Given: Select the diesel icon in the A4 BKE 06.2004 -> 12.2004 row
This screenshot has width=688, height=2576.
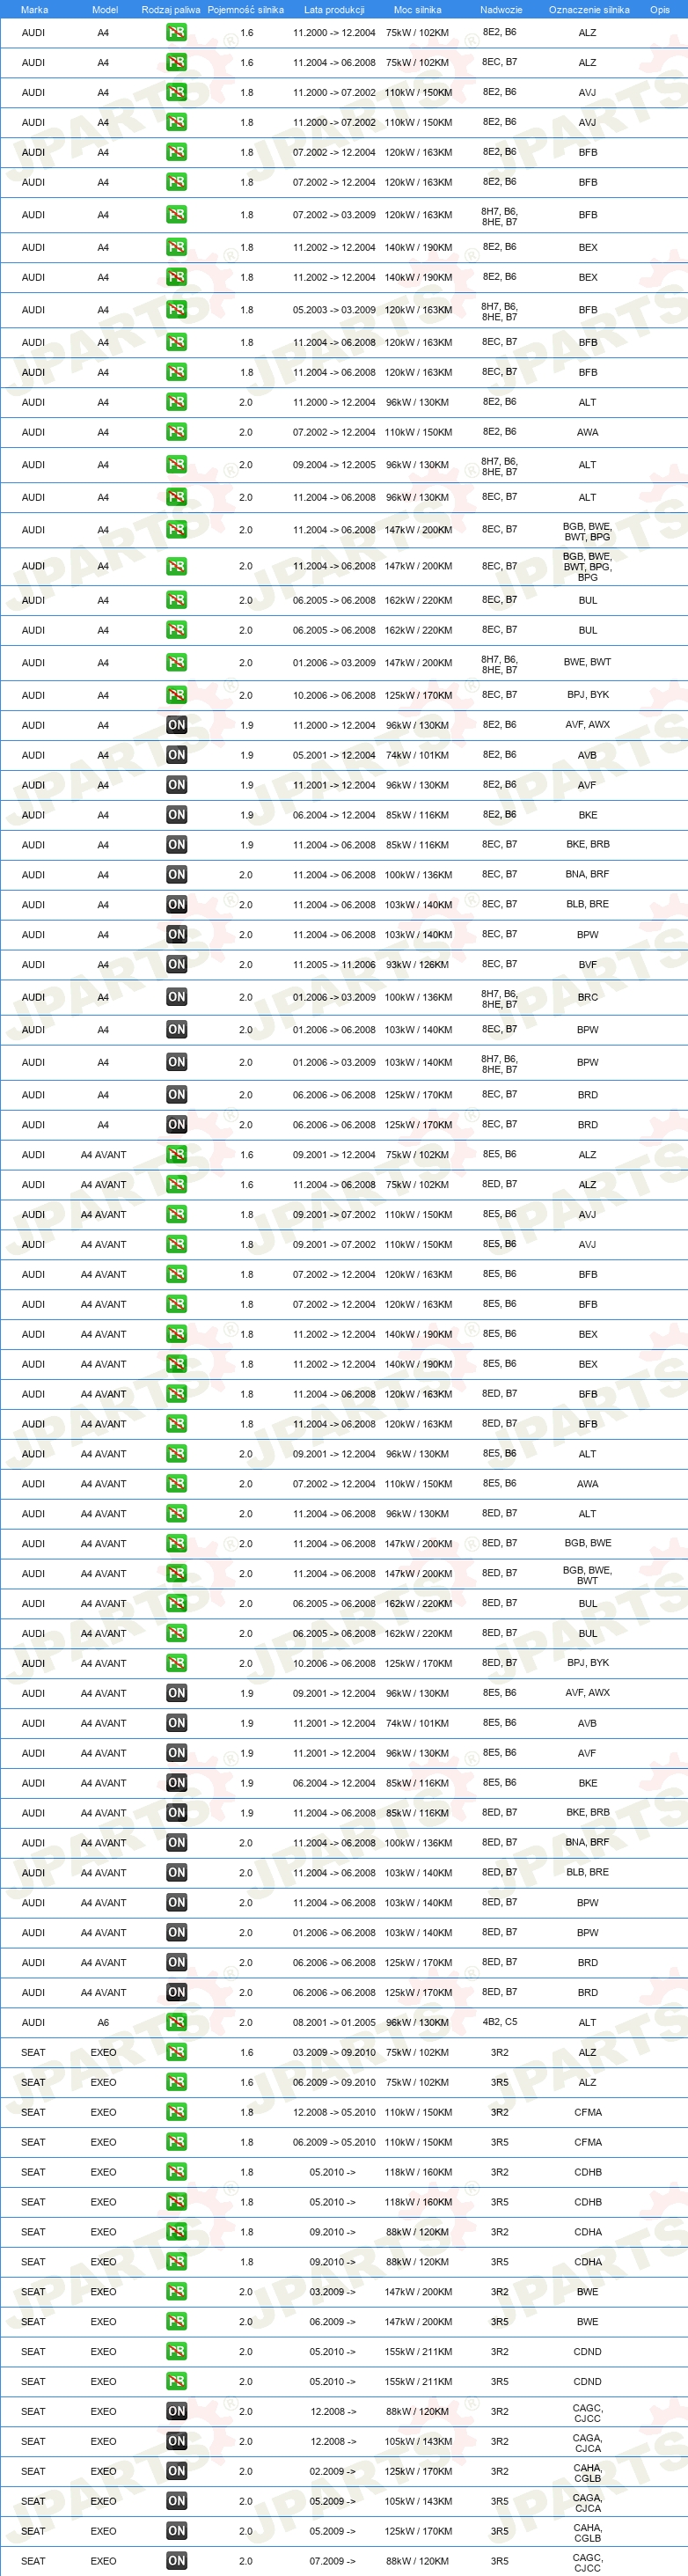Looking at the screenshot, I should coord(176,815).
